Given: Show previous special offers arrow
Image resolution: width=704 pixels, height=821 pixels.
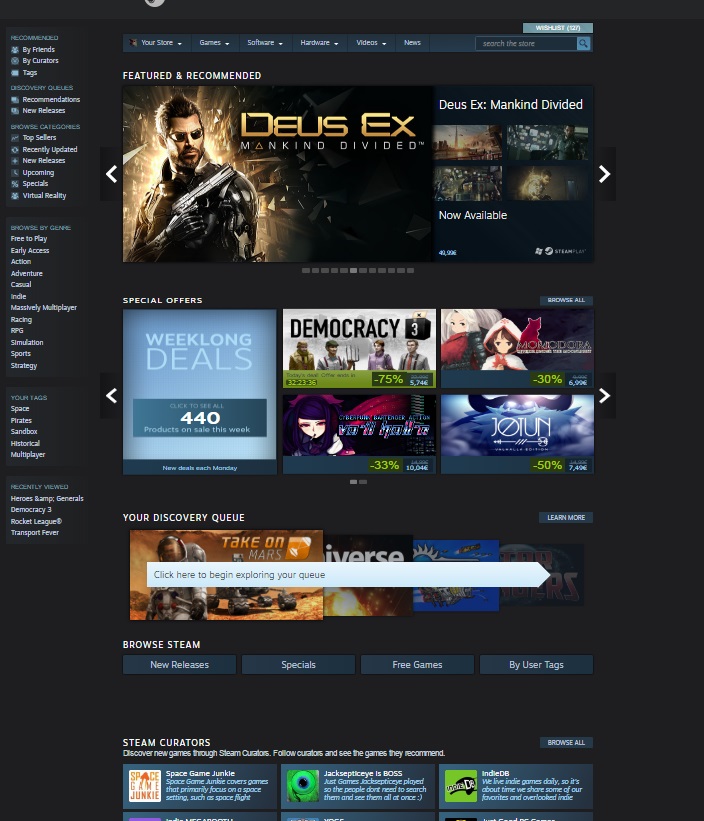Looking at the screenshot, I should [x=111, y=395].
